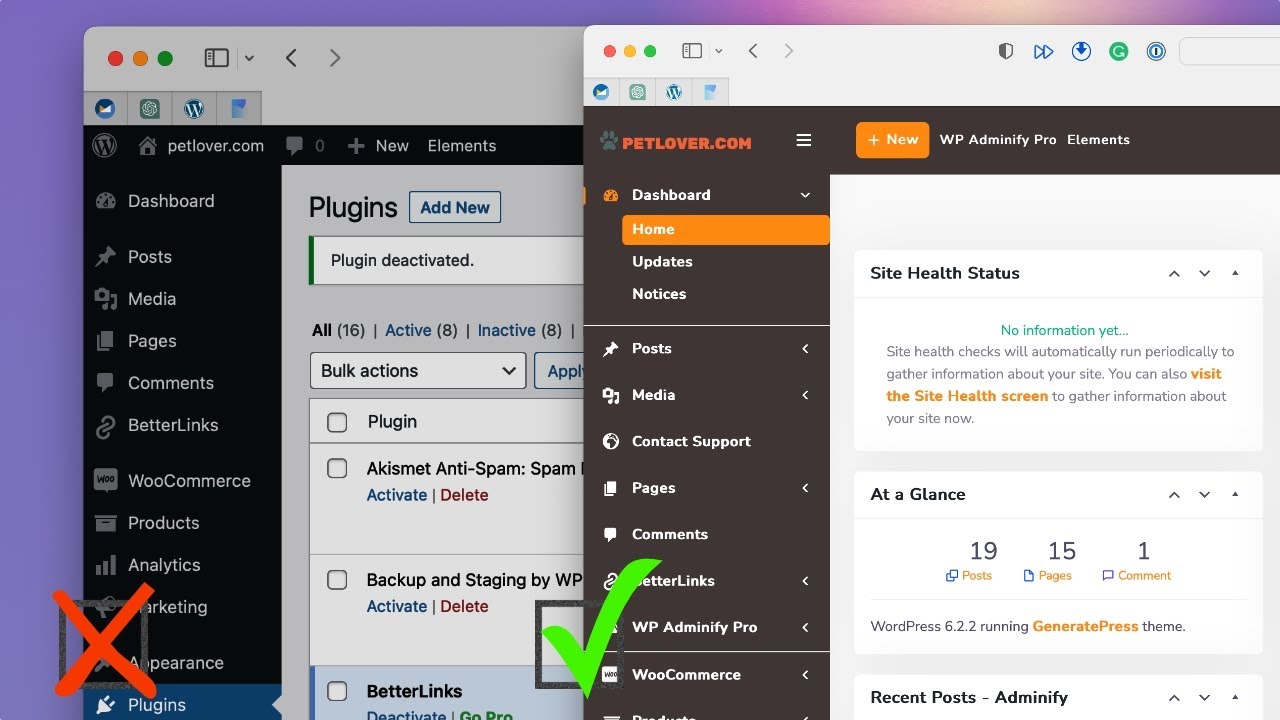This screenshot has height=720, width=1280.
Task: Toggle Site Health Status widget triangle
Action: point(1235,273)
